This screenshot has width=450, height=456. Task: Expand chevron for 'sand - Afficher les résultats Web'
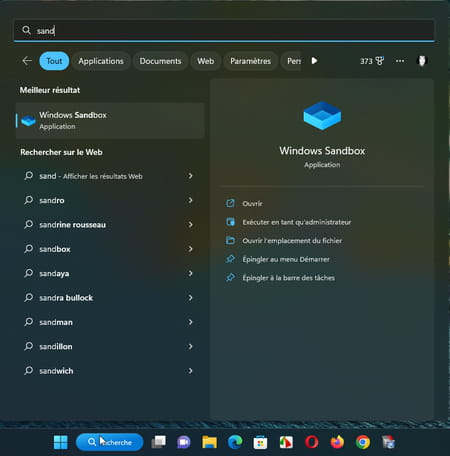[x=190, y=176]
